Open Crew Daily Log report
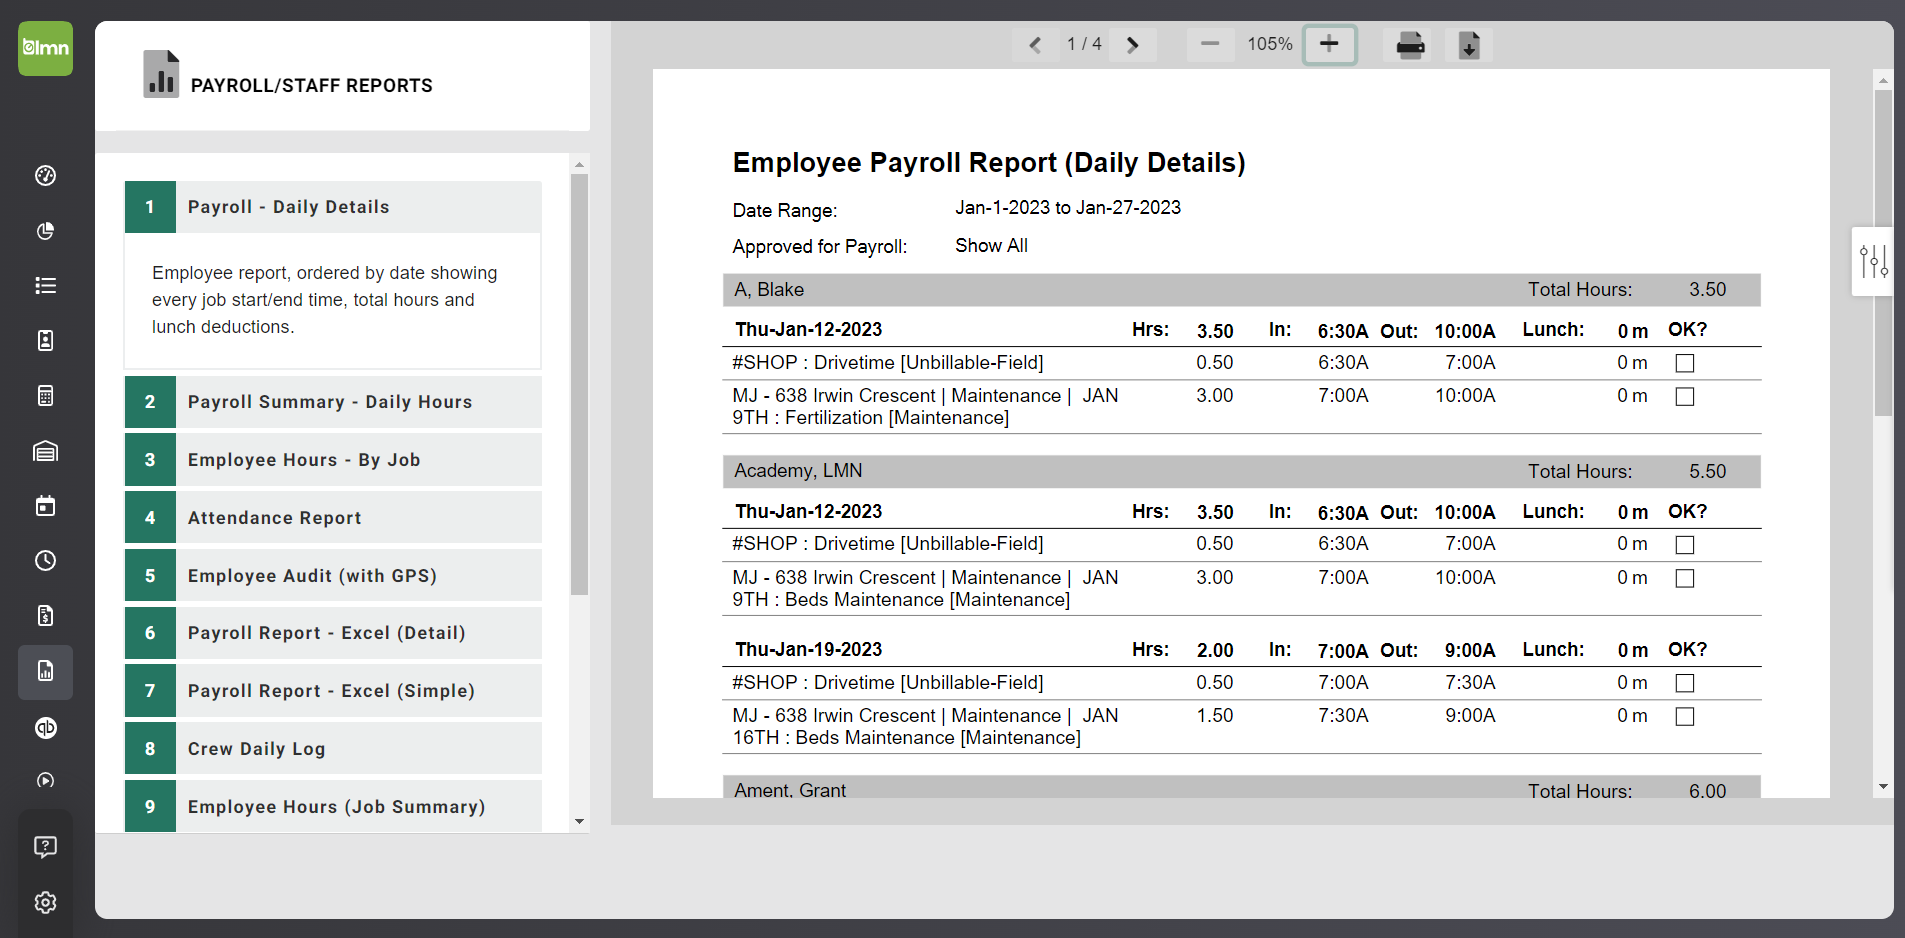Viewport: 1905px width, 938px height. coord(333,749)
